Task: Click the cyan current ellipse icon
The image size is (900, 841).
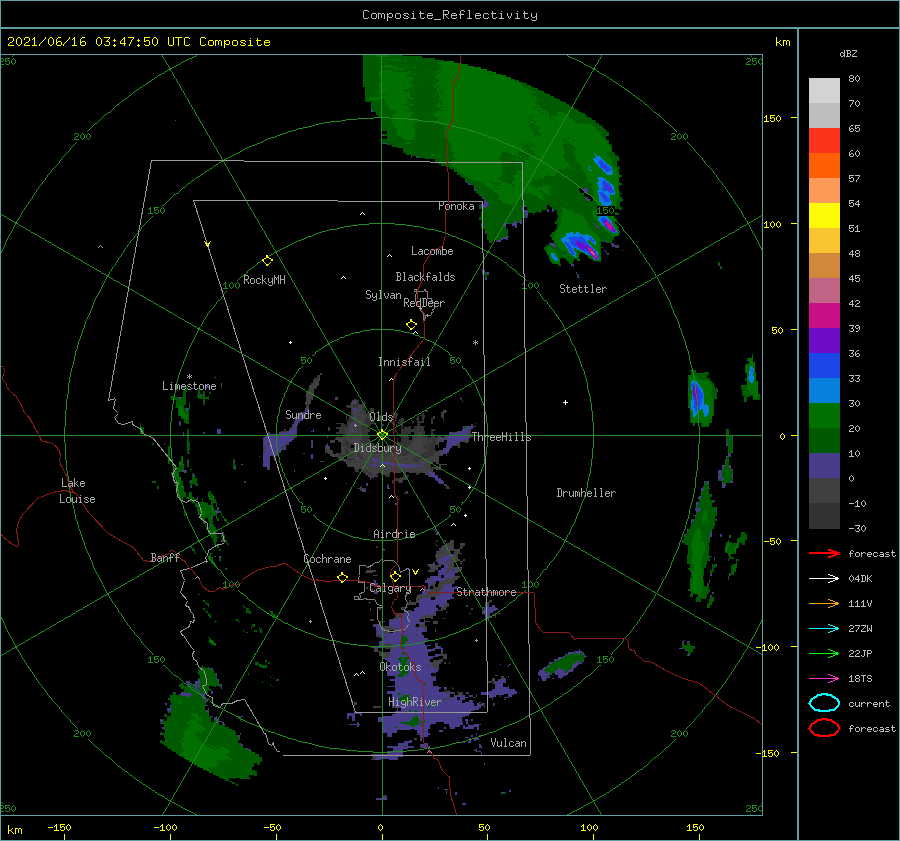Action: coord(824,703)
